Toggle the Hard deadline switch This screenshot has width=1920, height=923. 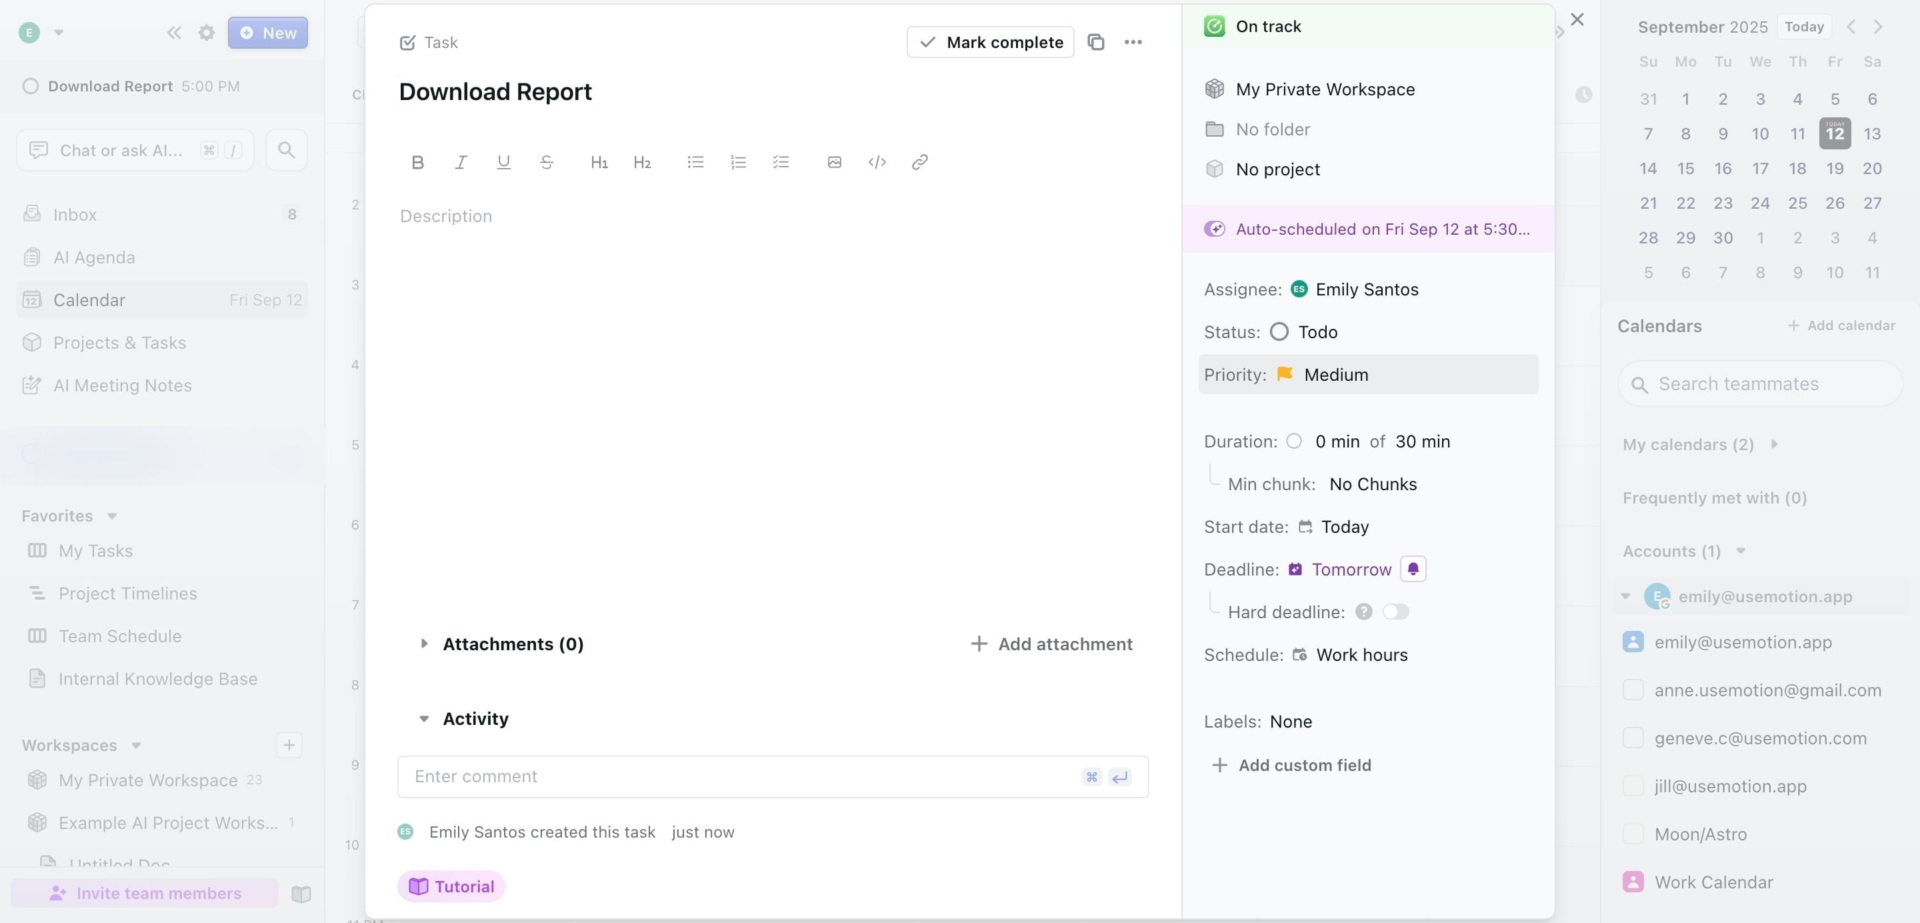(x=1396, y=612)
